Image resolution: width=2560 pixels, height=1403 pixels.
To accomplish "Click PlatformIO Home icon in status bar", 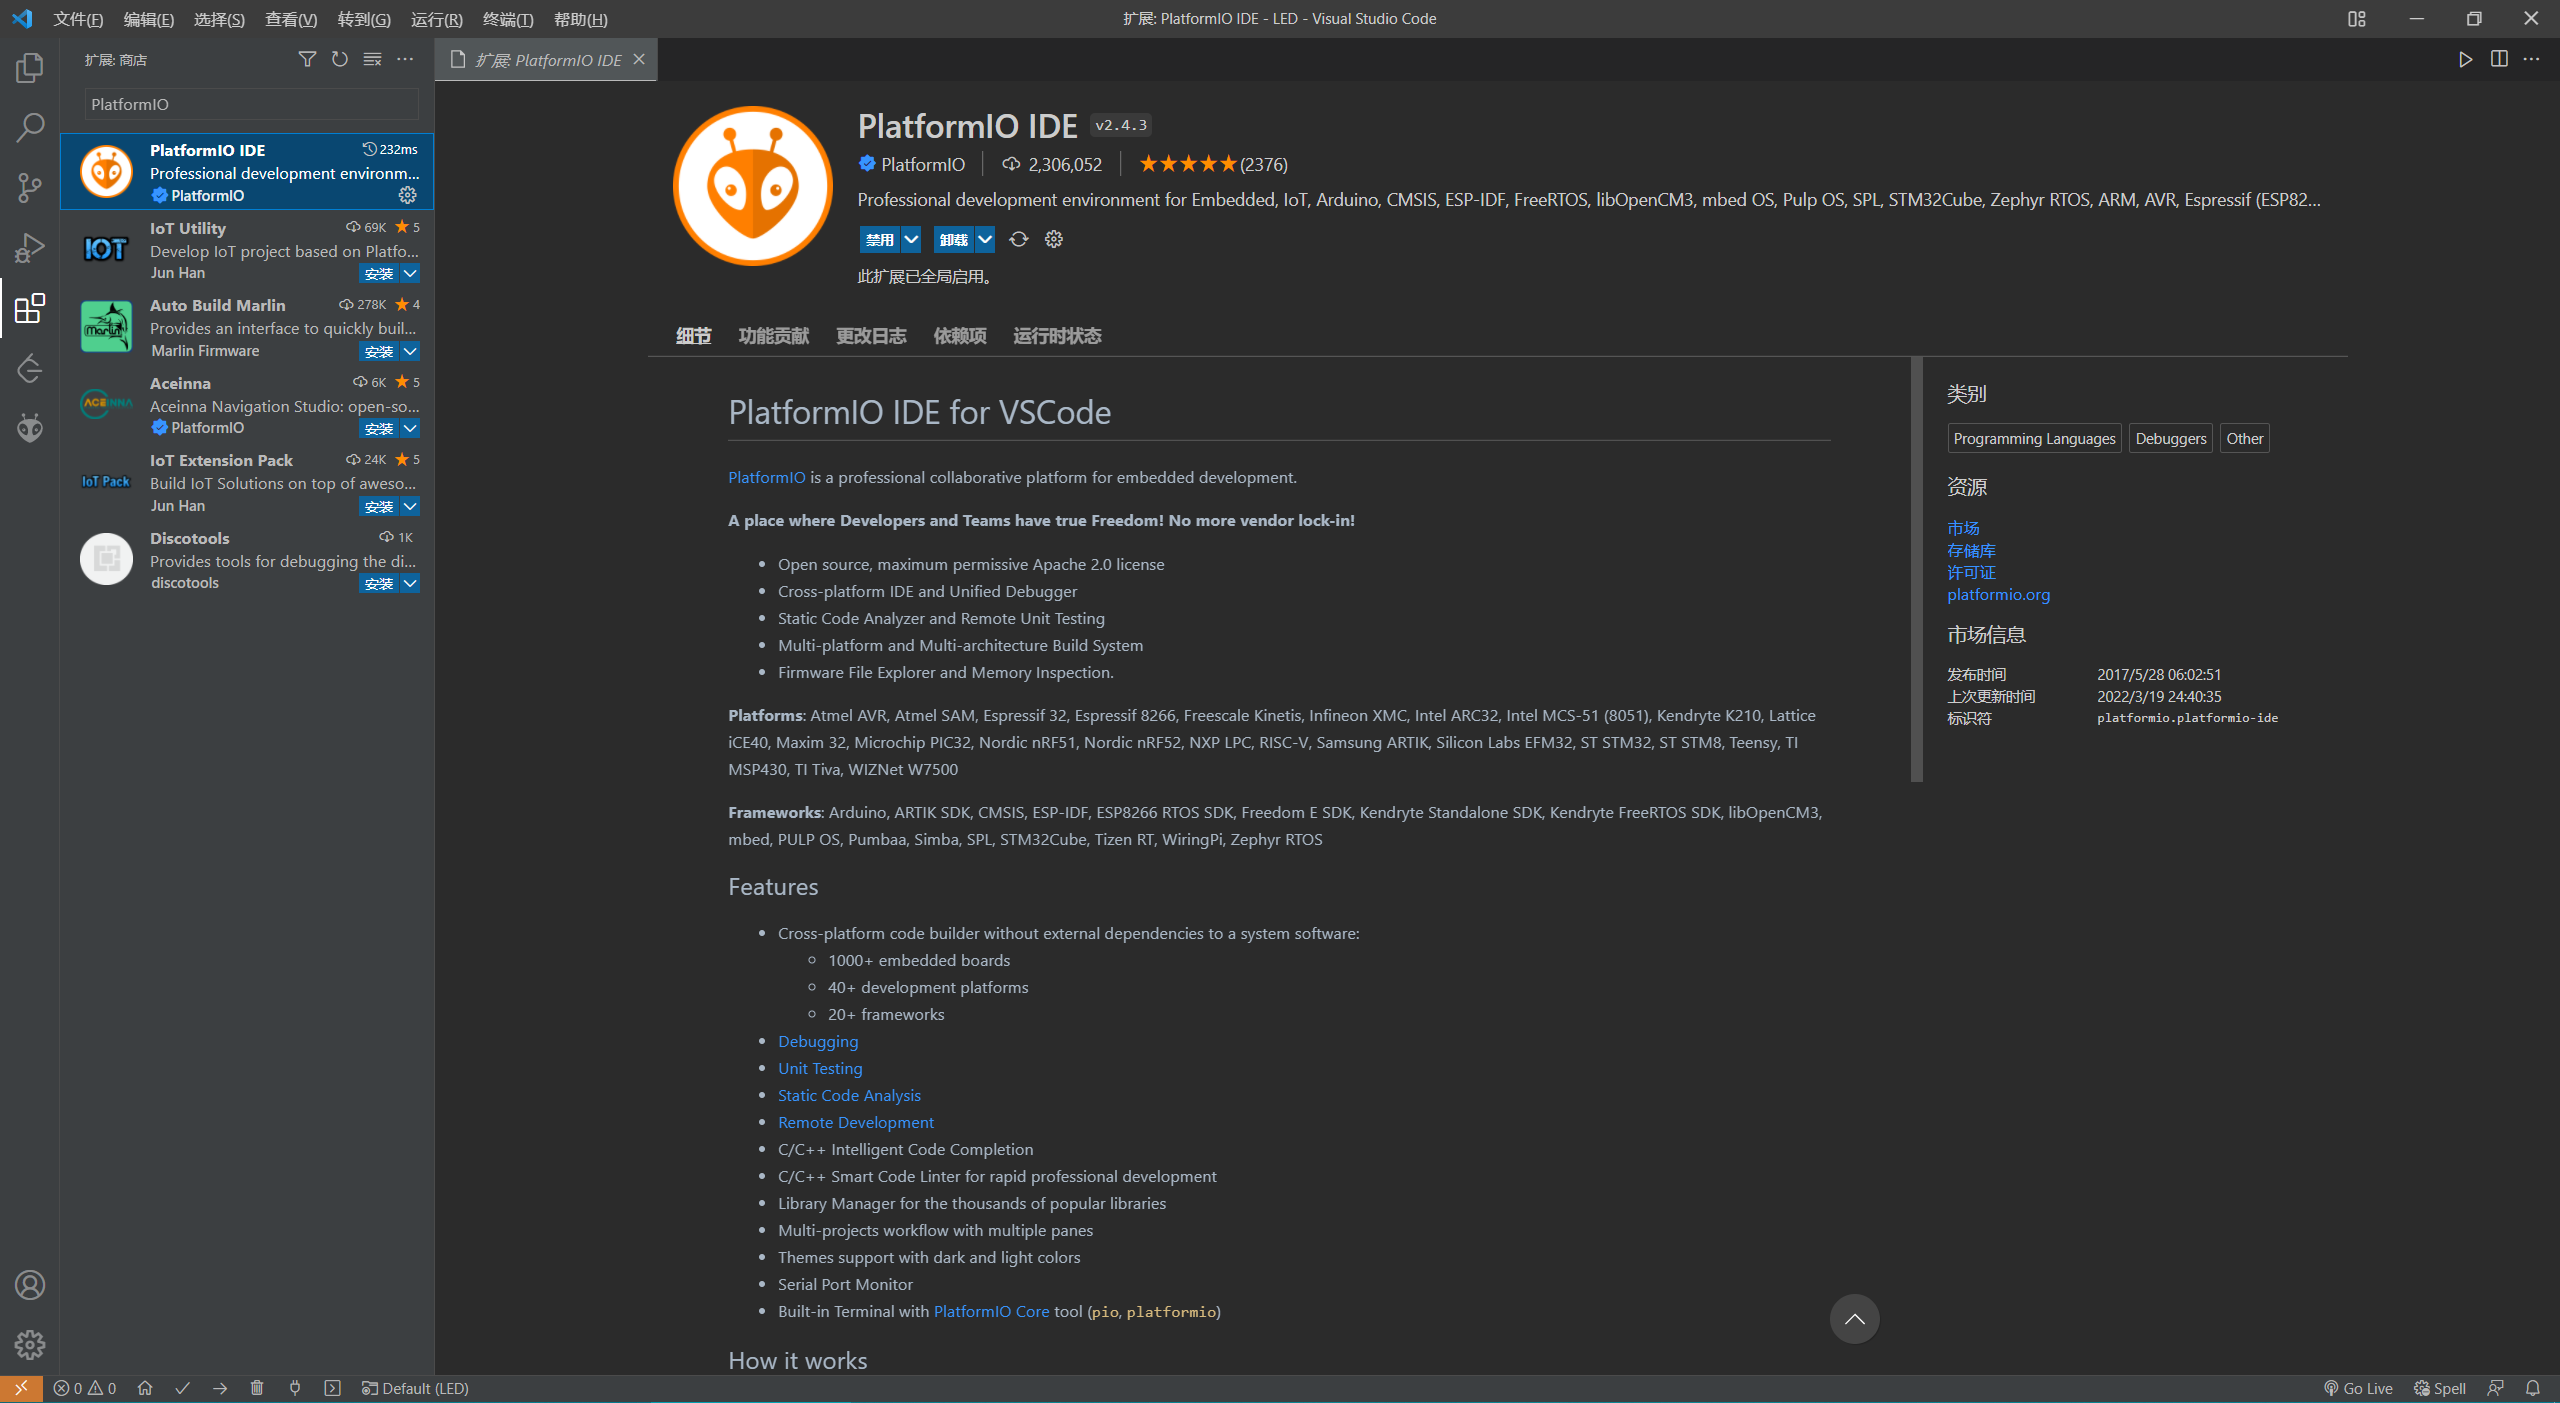I will pyautogui.click(x=145, y=1388).
